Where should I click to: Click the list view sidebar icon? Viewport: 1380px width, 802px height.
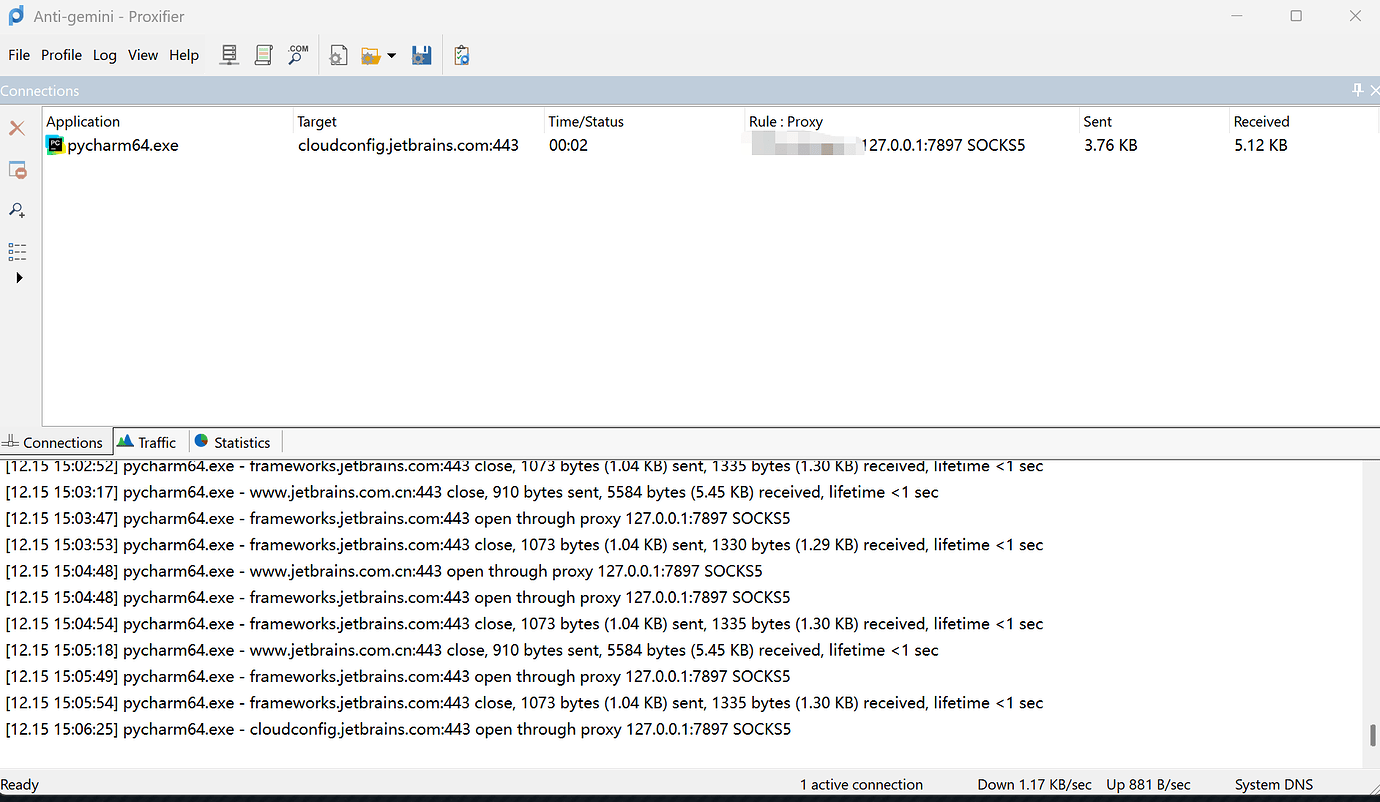coord(17,251)
